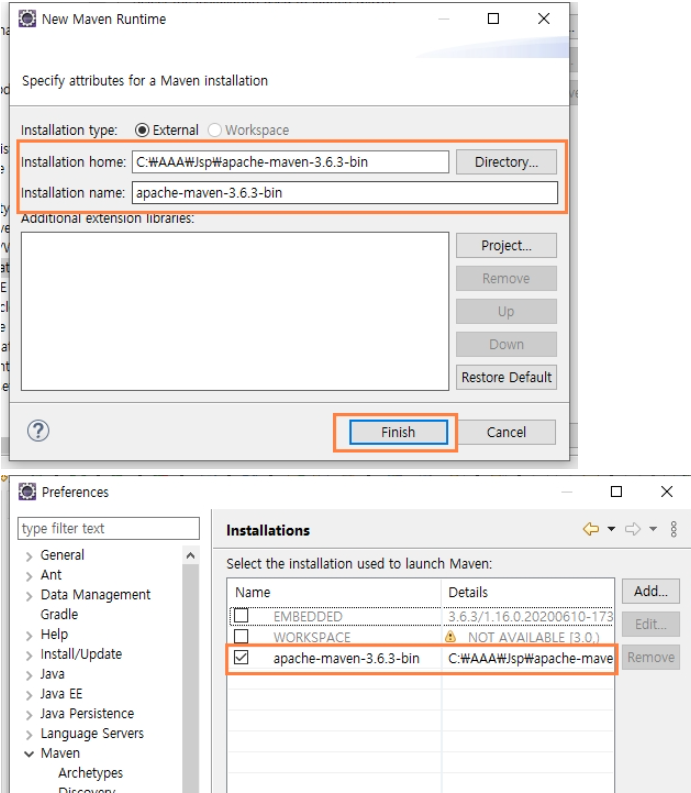This screenshot has height=793, width=691.
Task: Click the warning icon in WORKSPACE row
Action: pos(450,636)
